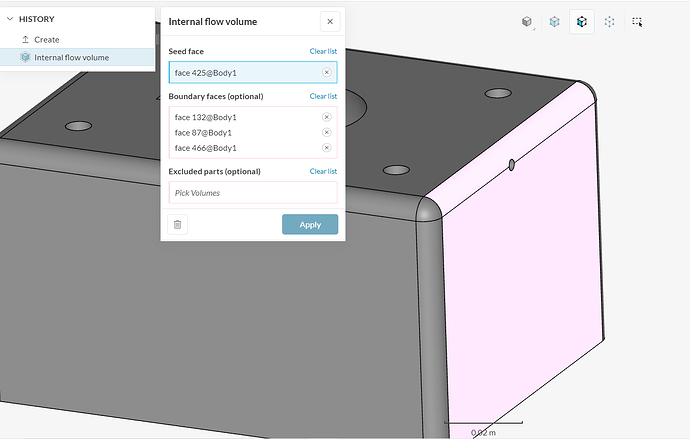This screenshot has height=439, width=690.
Task: Focus the Pick Volumes input field
Action: click(x=253, y=193)
